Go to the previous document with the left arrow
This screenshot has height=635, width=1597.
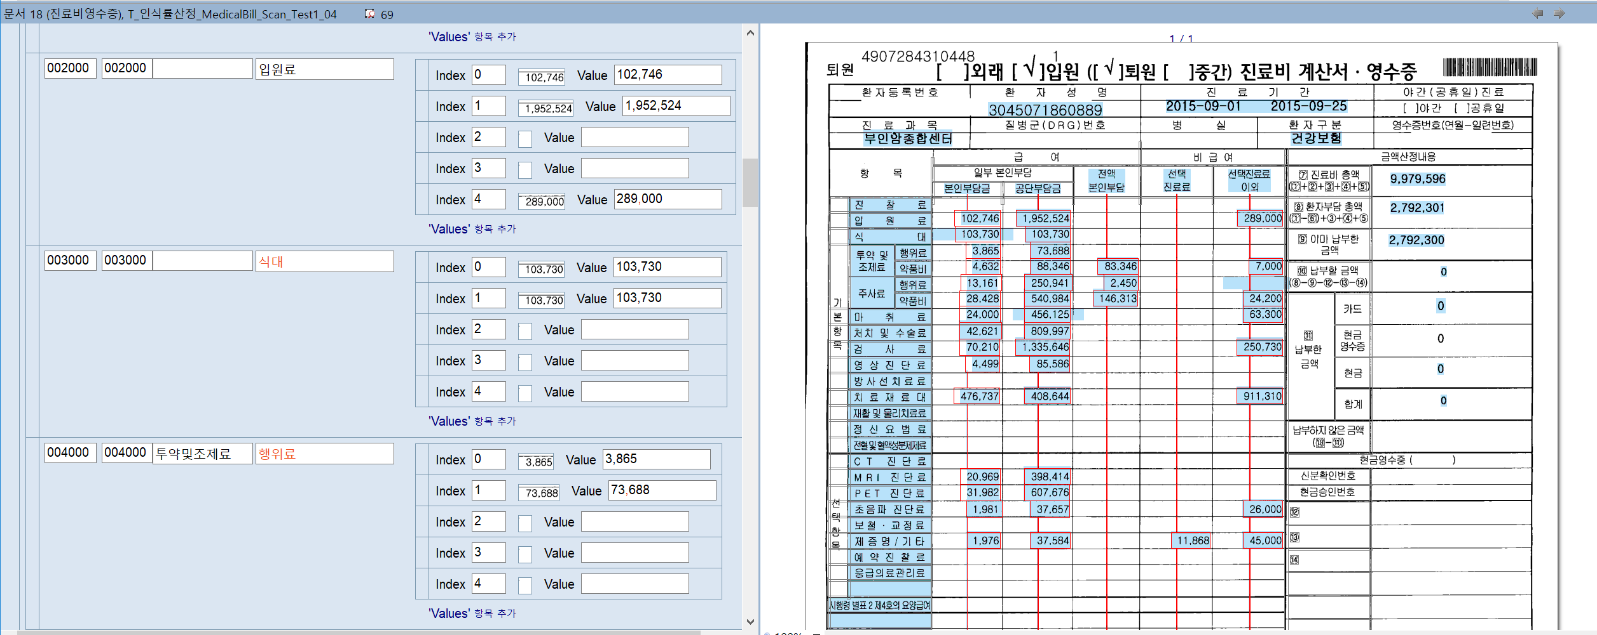[1537, 14]
